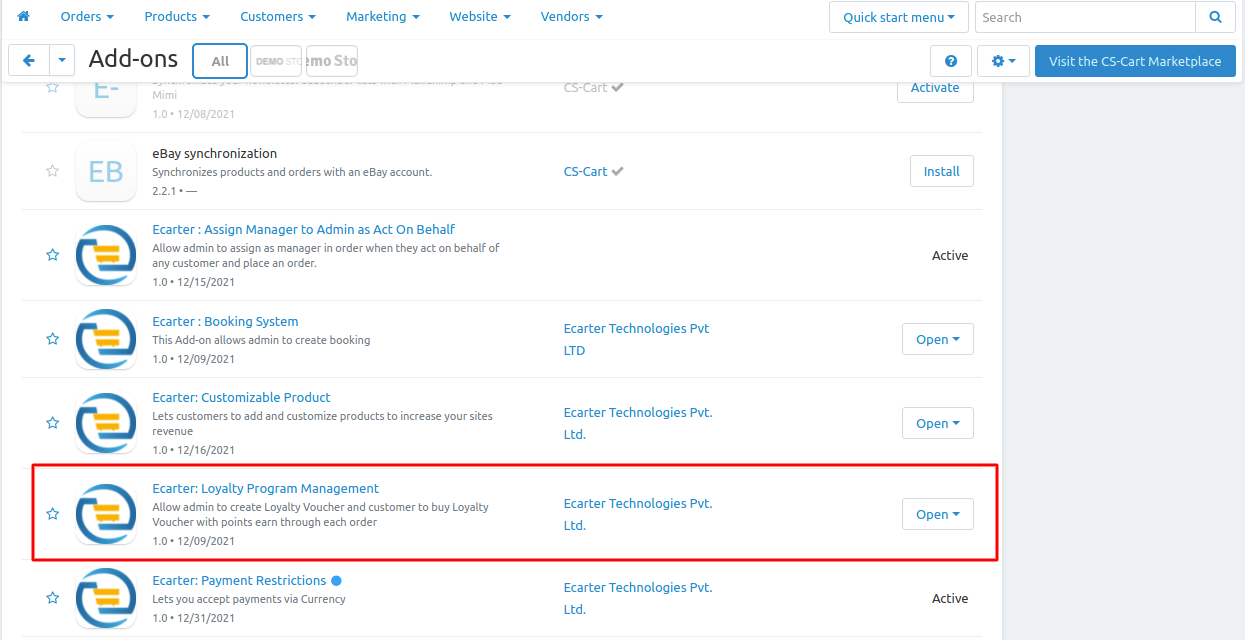Click the '2.2.1 • —' version text
Viewport: 1245px width, 640px height.
coord(175,190)
